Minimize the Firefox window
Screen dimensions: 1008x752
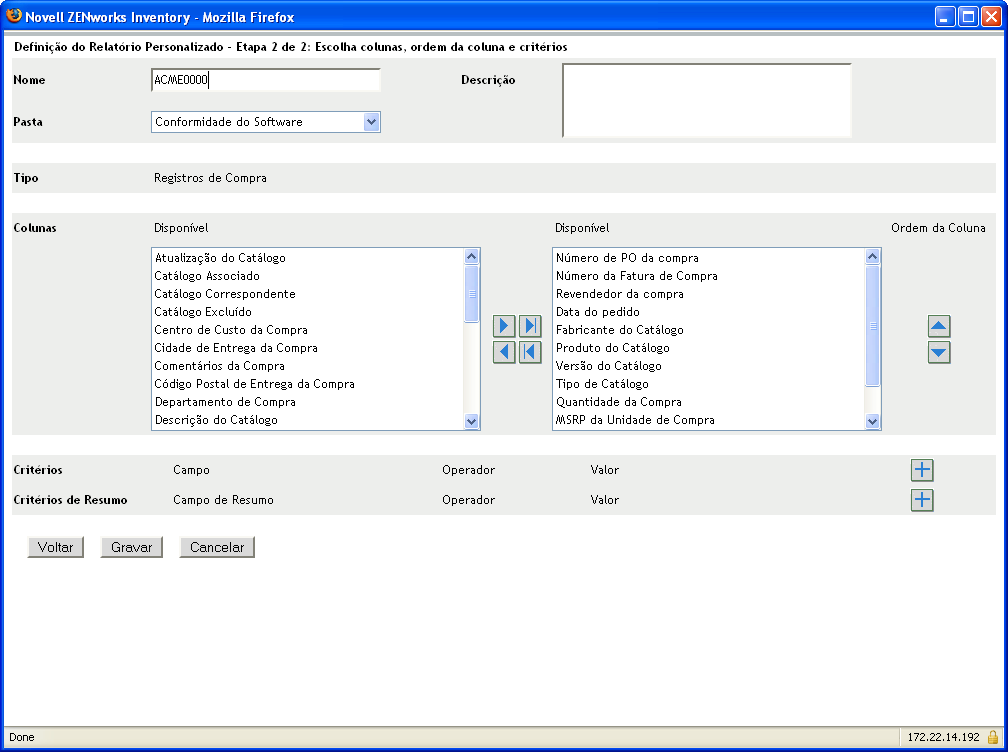pos(944,17)
